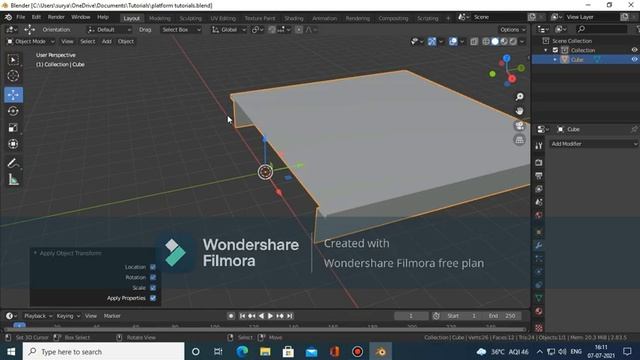640x360 pixels.
Task: Click the Blender logo menu icon
Action: (x=8, y=17)
